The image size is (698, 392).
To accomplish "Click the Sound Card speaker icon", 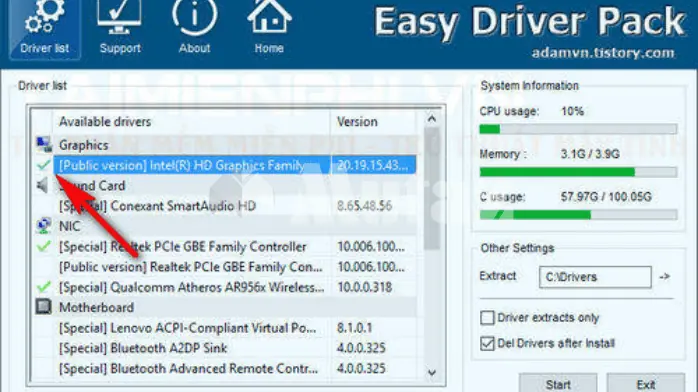I will coord(43,185).
